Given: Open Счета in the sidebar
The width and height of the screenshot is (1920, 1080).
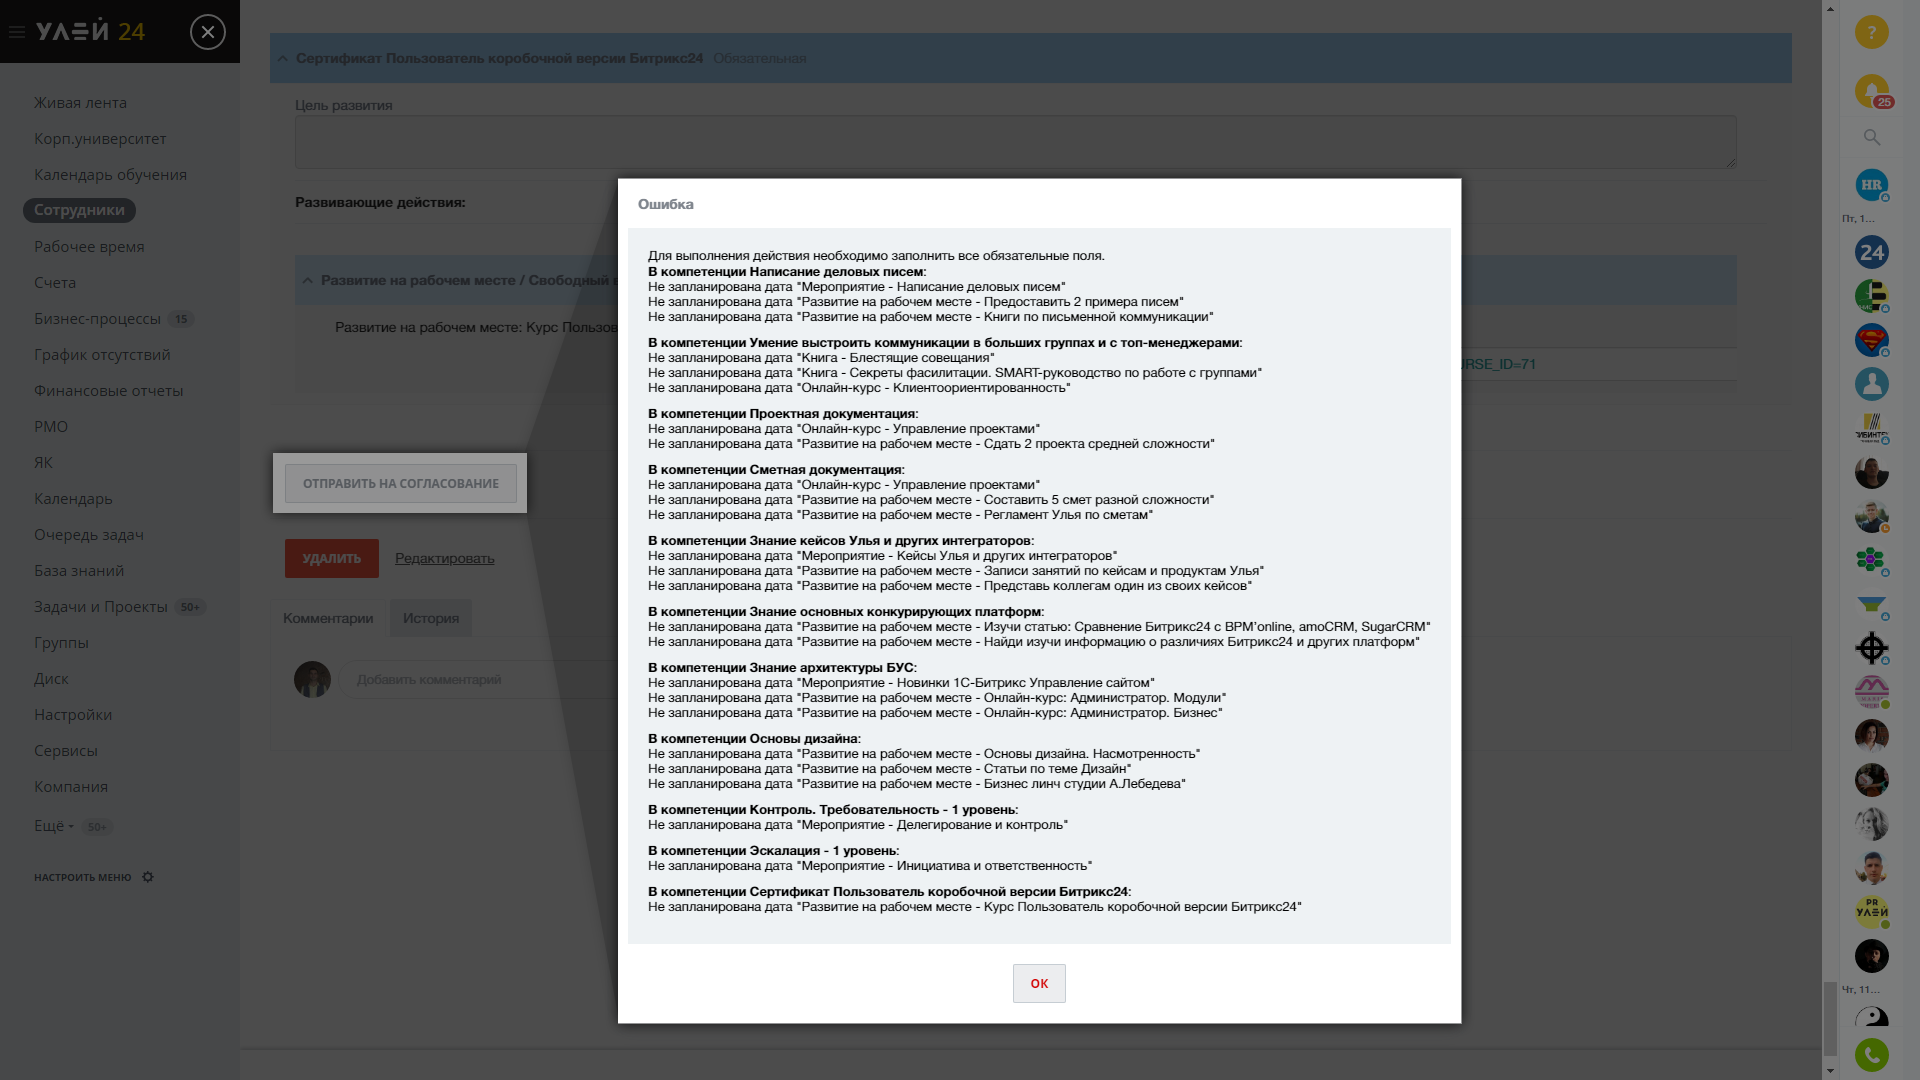Looking at the screenshot, I should 55,283.
